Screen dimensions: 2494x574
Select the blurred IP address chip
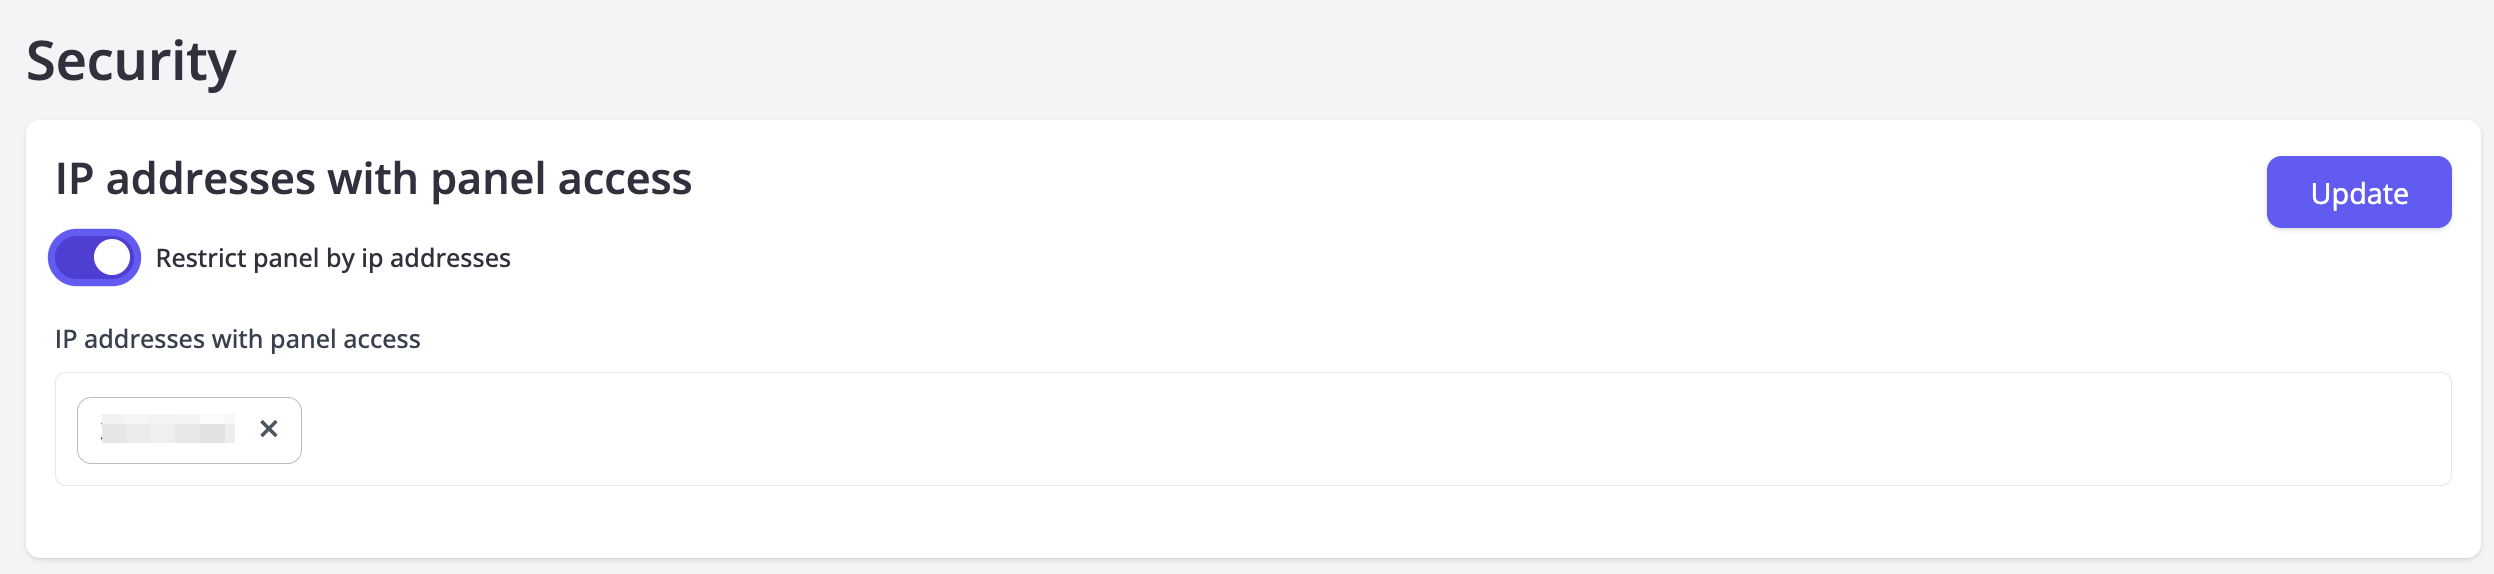pos(168,431)
